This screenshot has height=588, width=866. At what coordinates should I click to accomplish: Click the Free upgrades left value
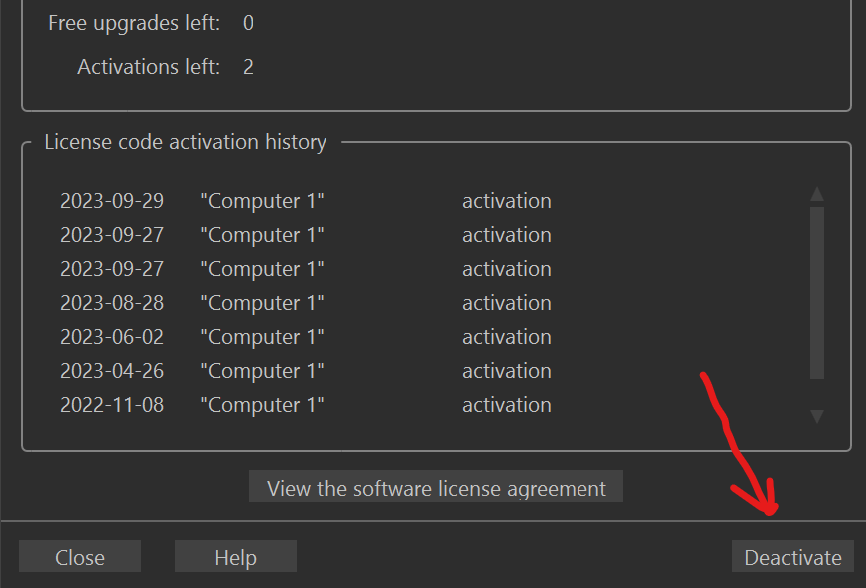point(248,22)
